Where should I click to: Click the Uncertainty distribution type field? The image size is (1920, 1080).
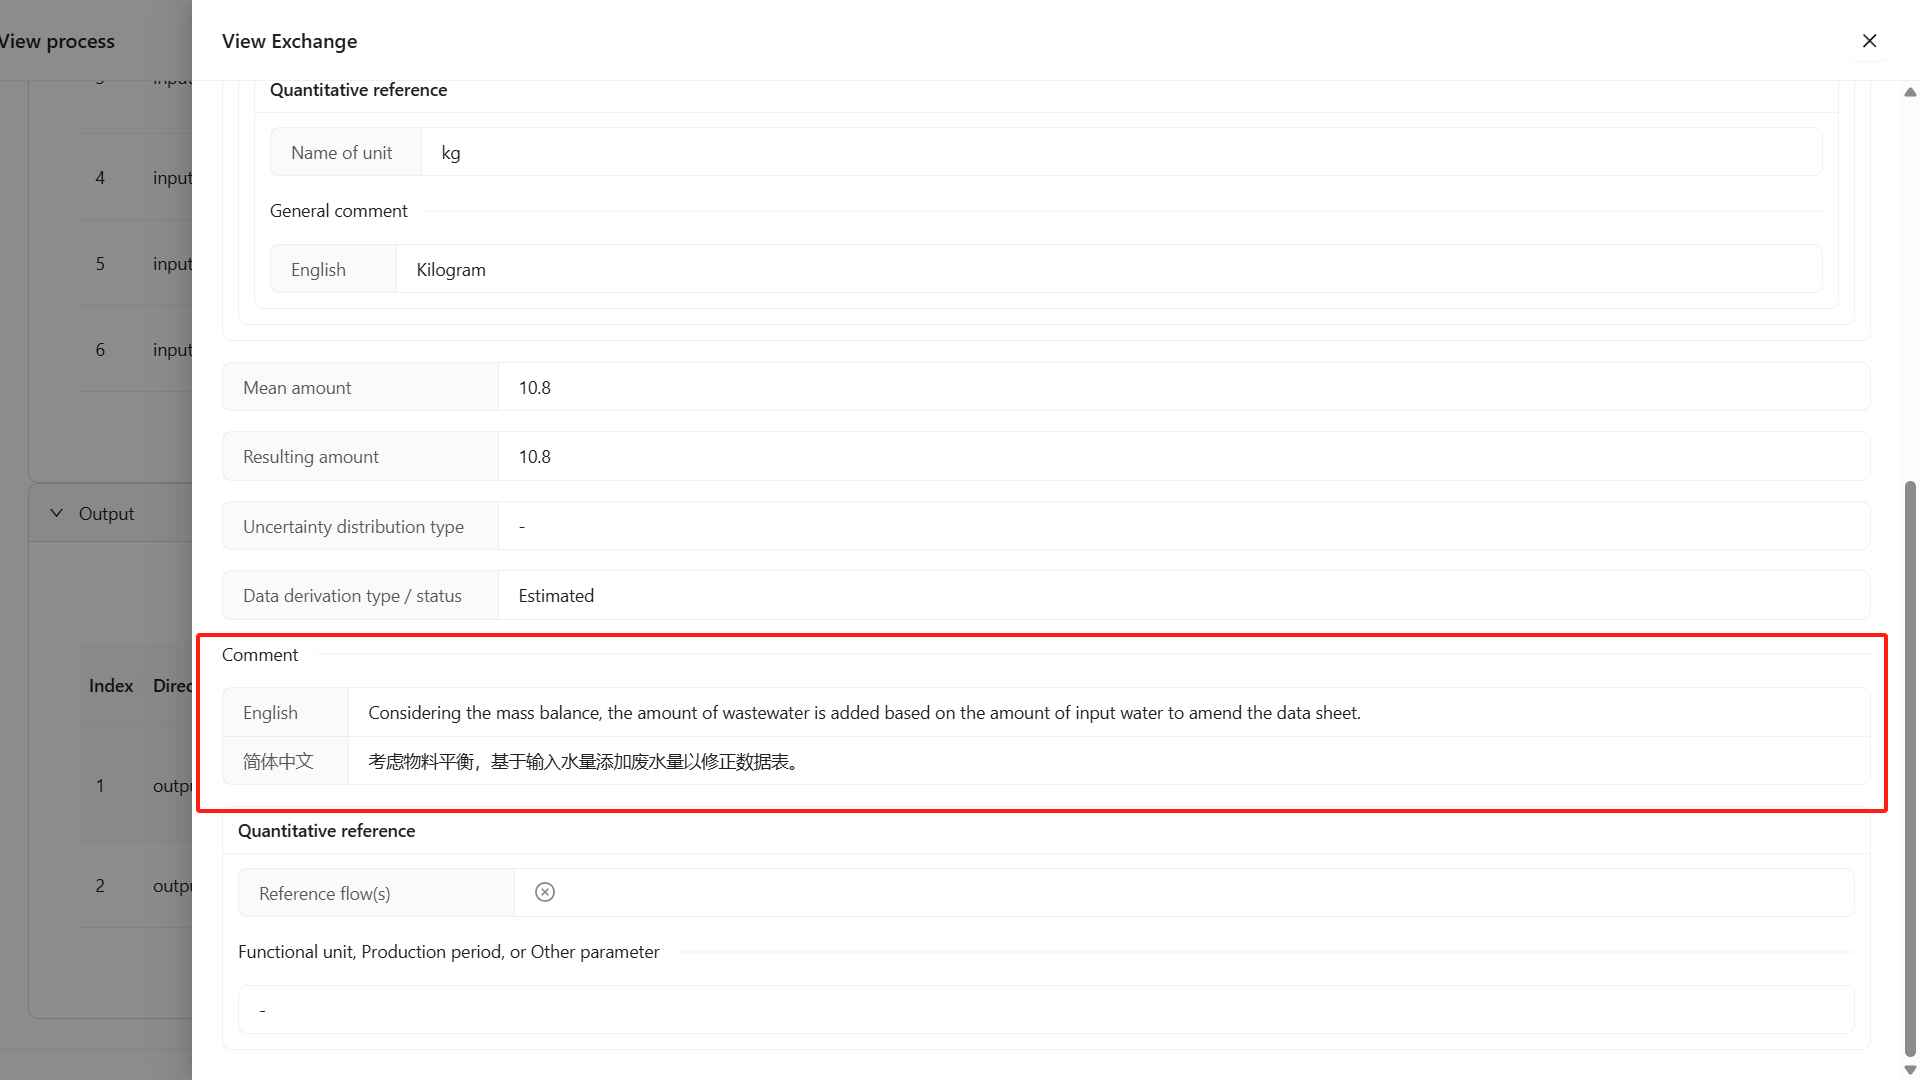pos(1183,526)
